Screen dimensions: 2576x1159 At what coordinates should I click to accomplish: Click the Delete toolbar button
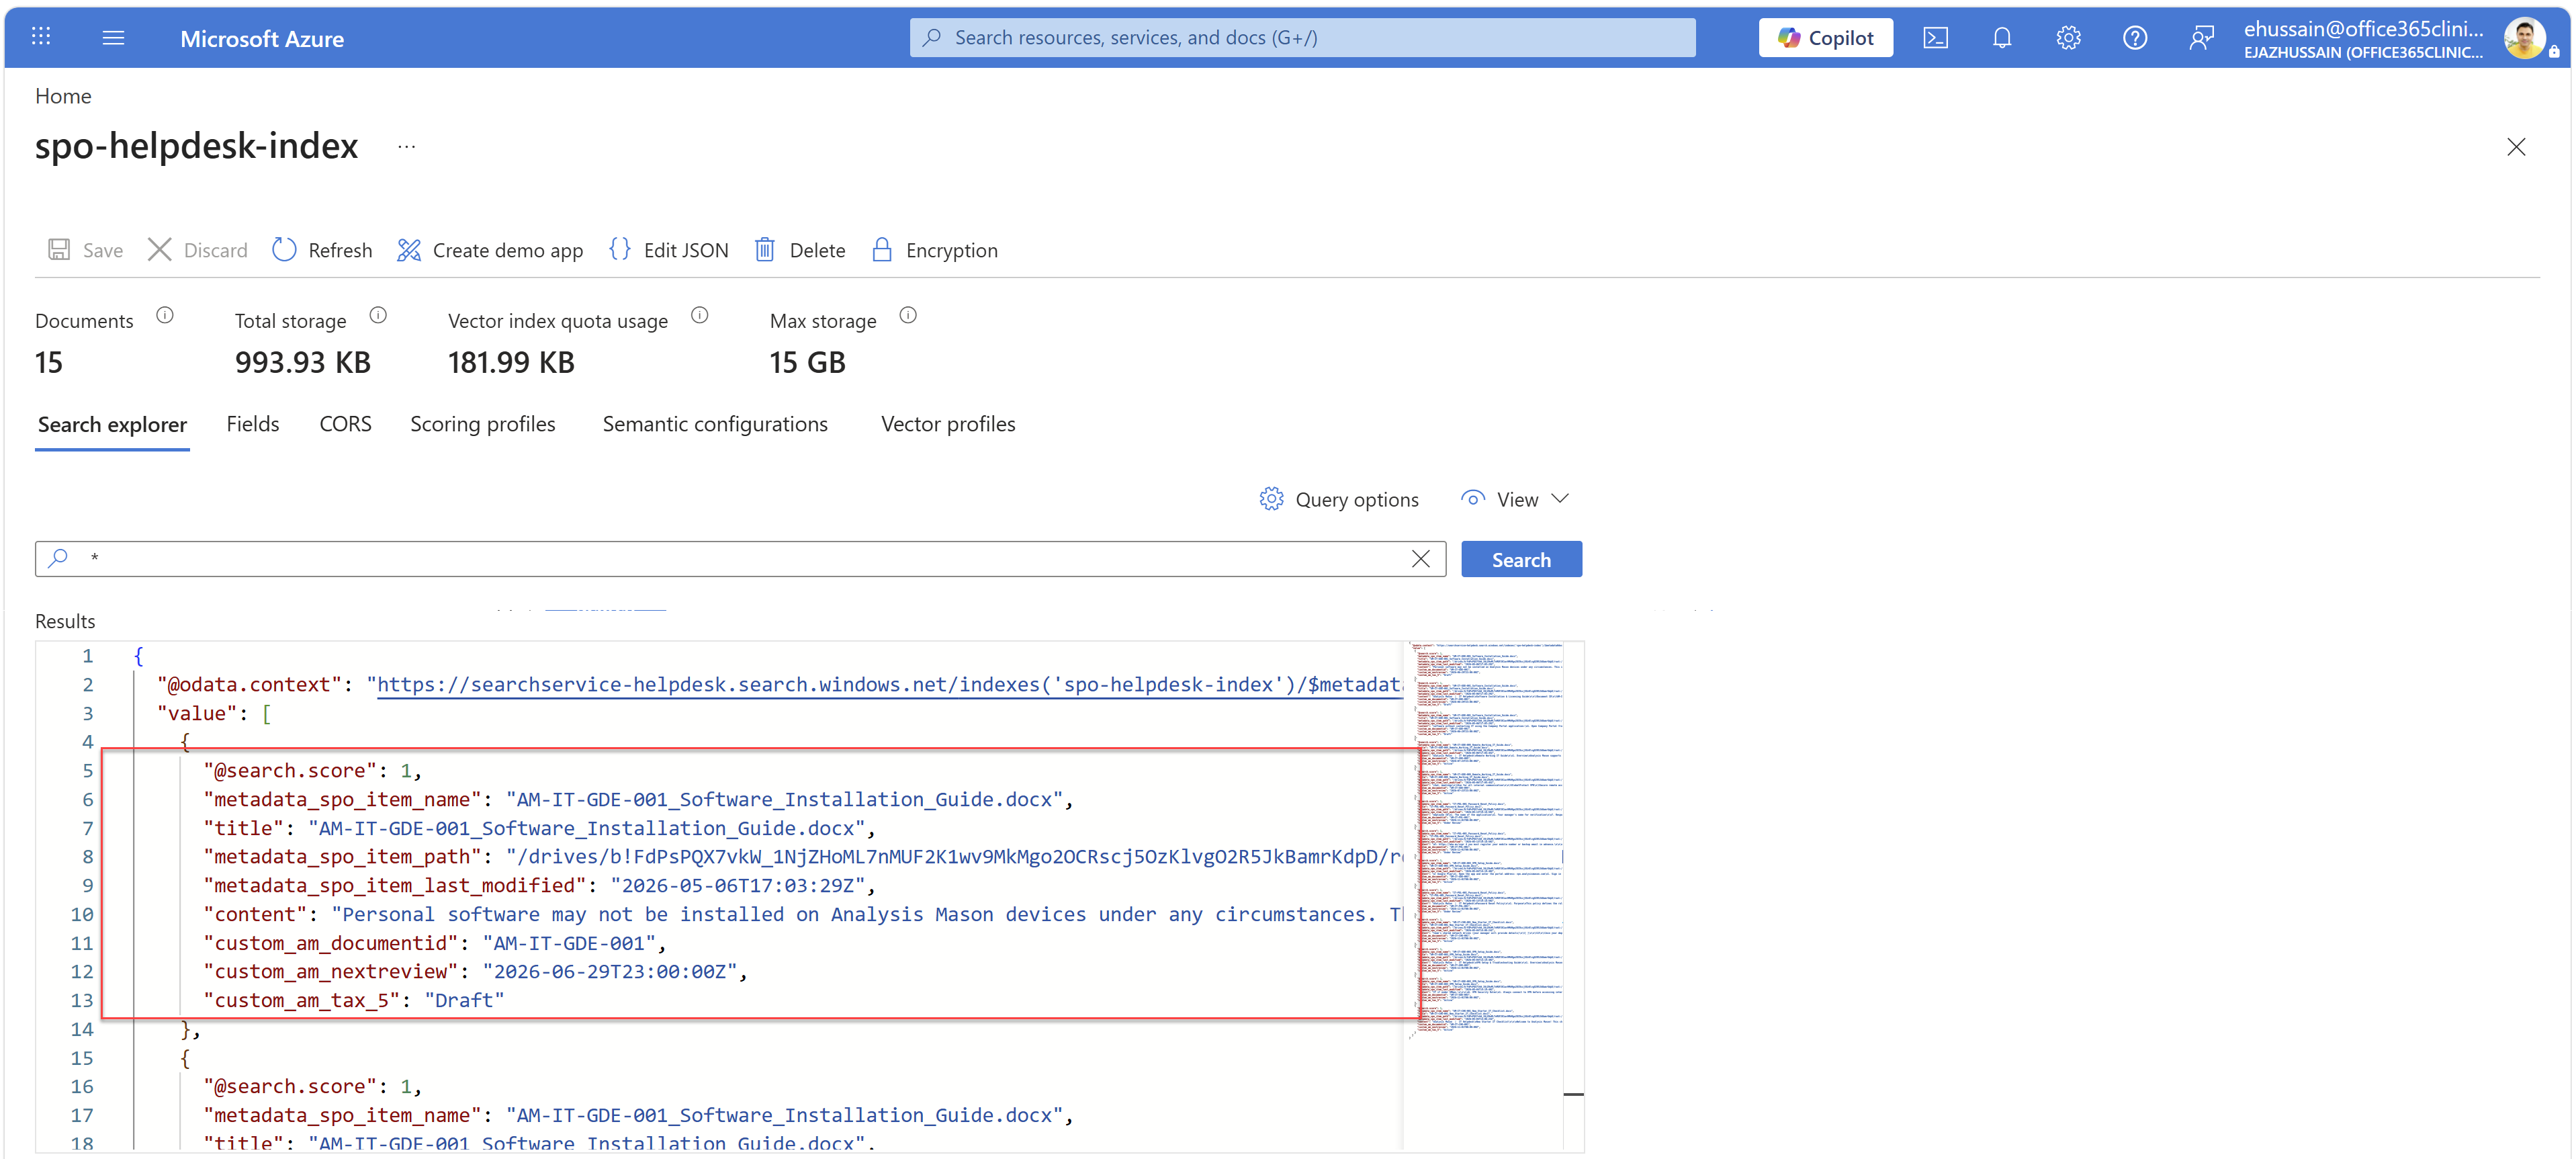(799, 250)
